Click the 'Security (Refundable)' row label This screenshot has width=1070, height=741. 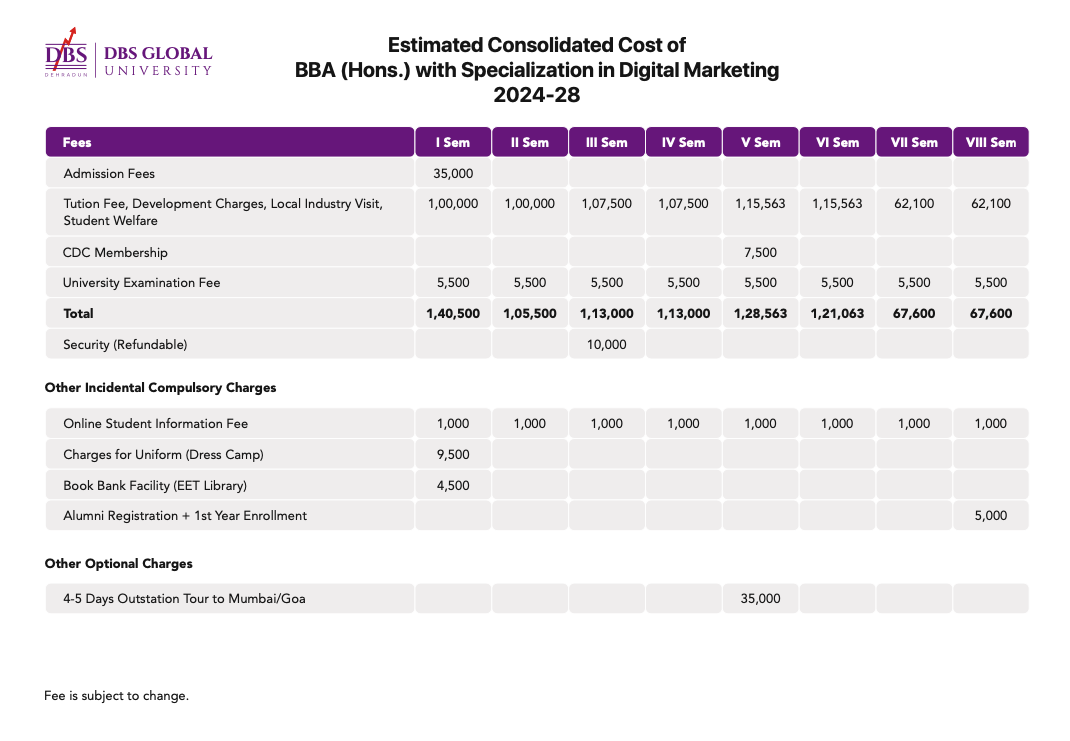[125, 345]
